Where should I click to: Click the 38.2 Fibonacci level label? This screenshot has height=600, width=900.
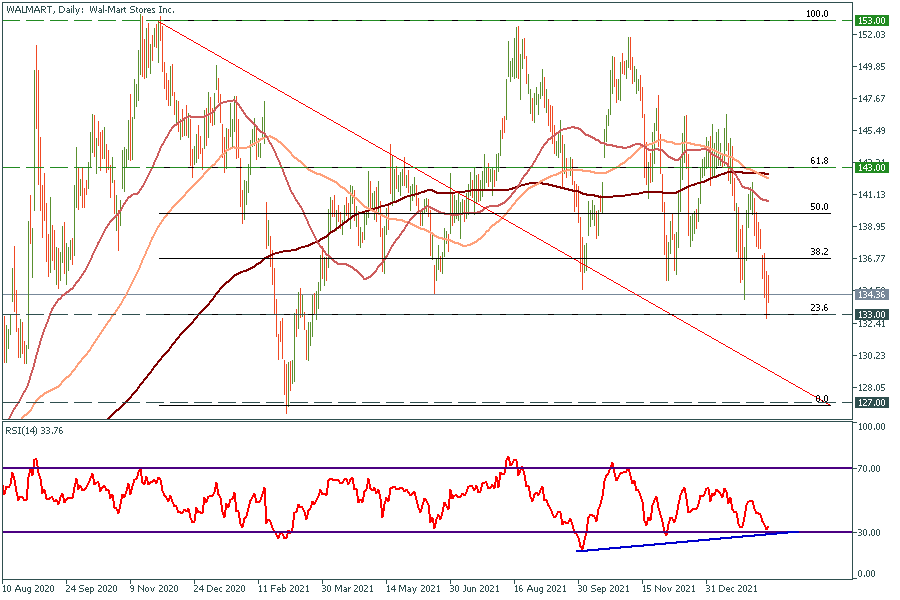pos(819,252)
